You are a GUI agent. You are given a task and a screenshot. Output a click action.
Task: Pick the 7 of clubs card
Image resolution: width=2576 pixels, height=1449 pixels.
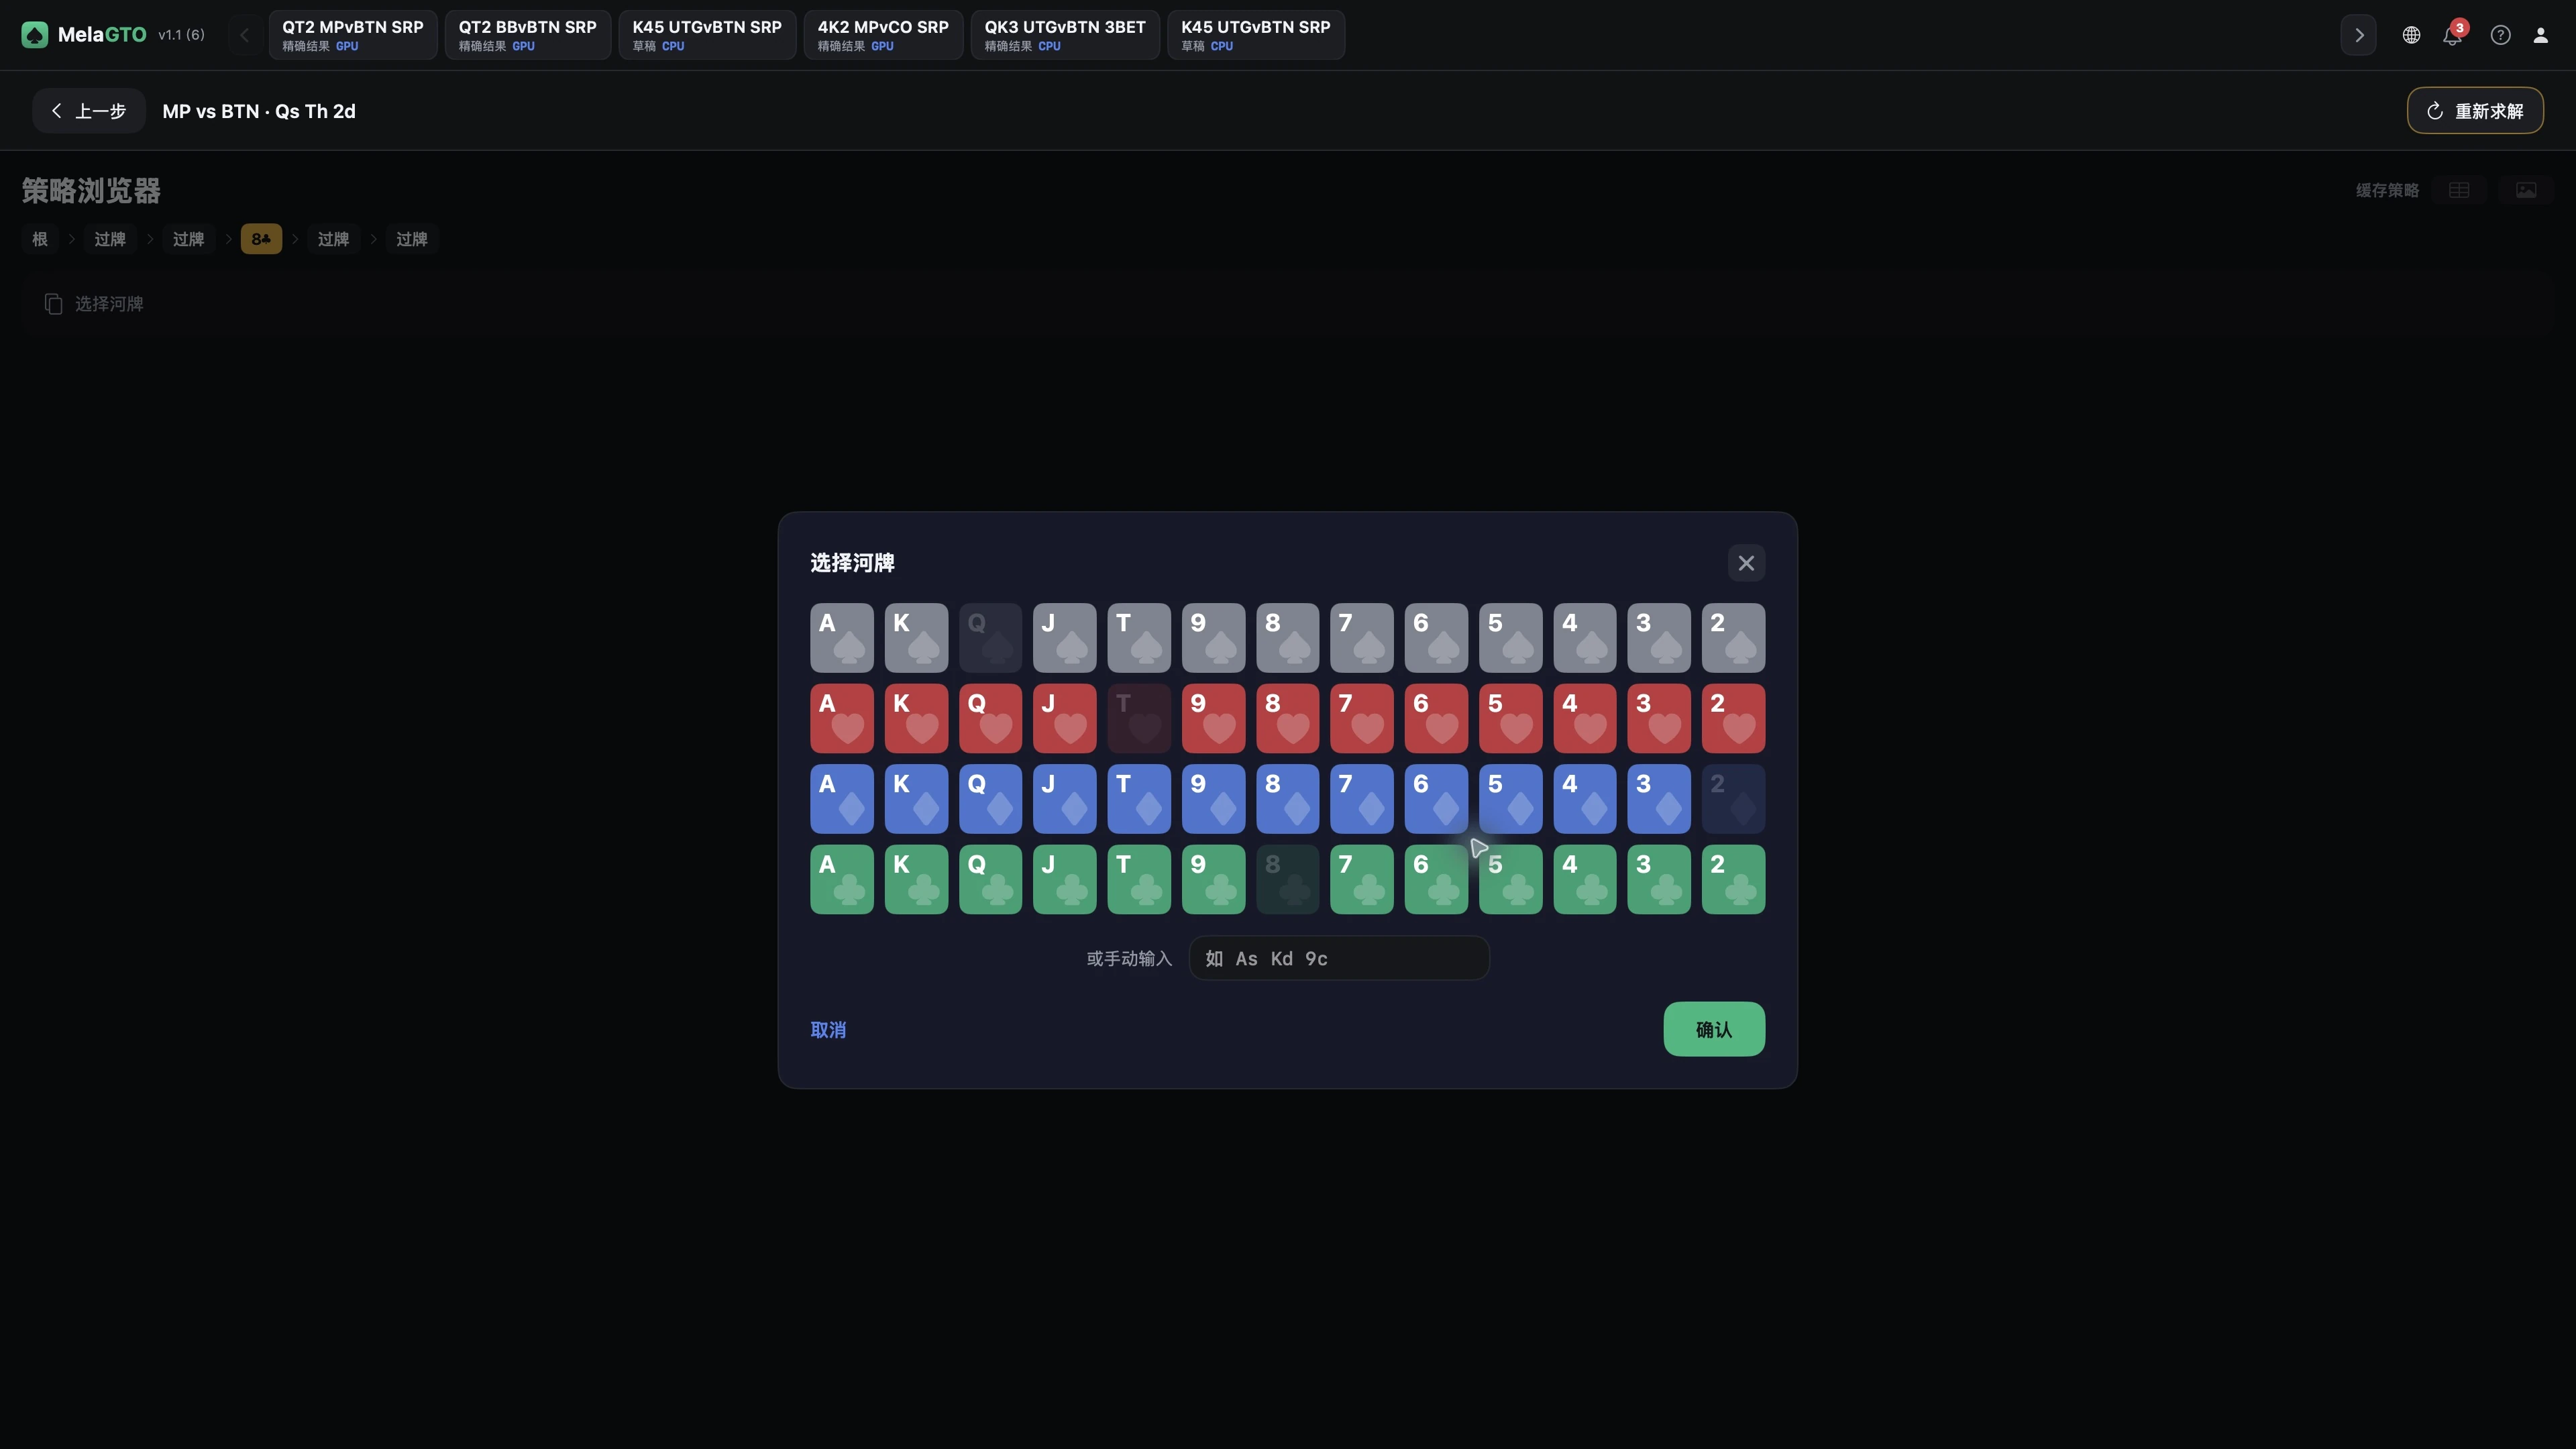point(1361,879)
